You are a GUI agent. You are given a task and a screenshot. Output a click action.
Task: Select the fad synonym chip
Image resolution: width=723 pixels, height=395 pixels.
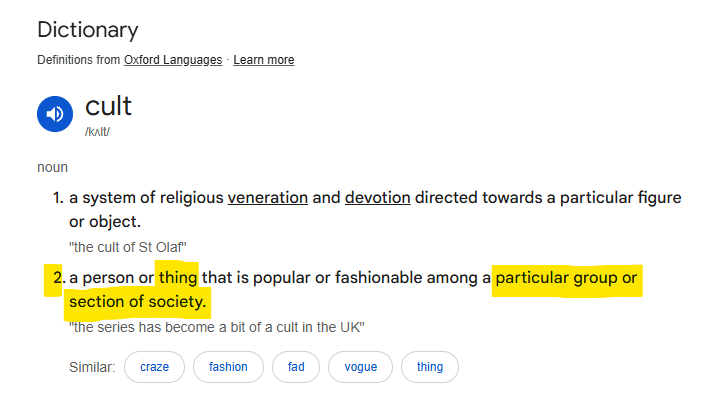[x=296, y=367]
